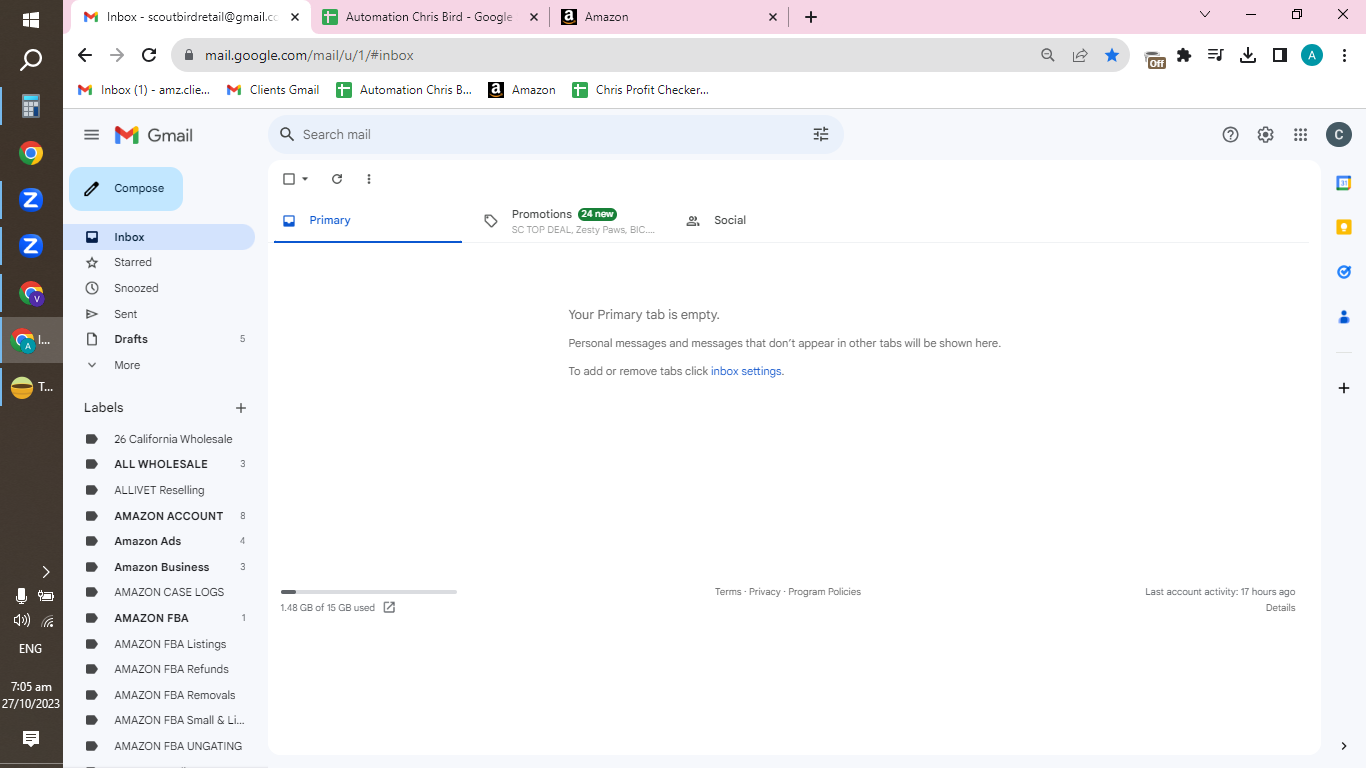Open Chrome tab search dropdown
Viewport: 1366px width, 768px height.
pyautogui.click(x=1205, y=15)
